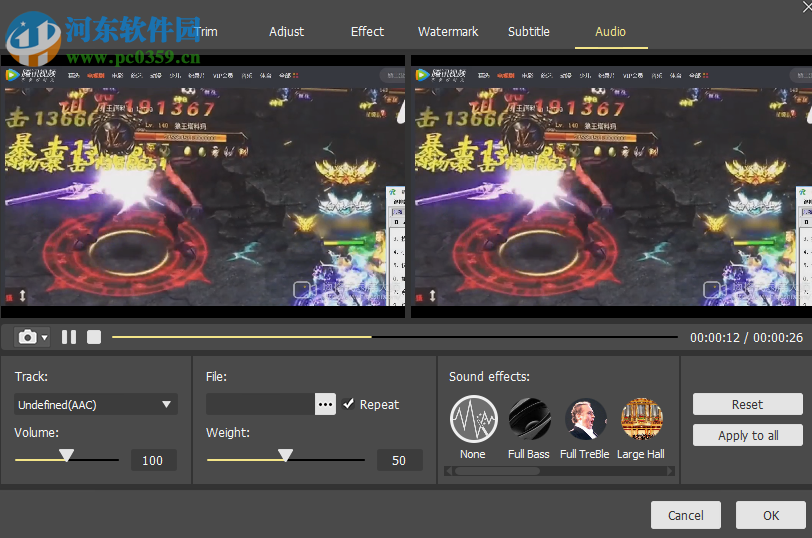Image resolution: width=812 pixels, height=538 pixels.
Task: Toggle the Repeat checkbox
Action: tap(349, 404)
